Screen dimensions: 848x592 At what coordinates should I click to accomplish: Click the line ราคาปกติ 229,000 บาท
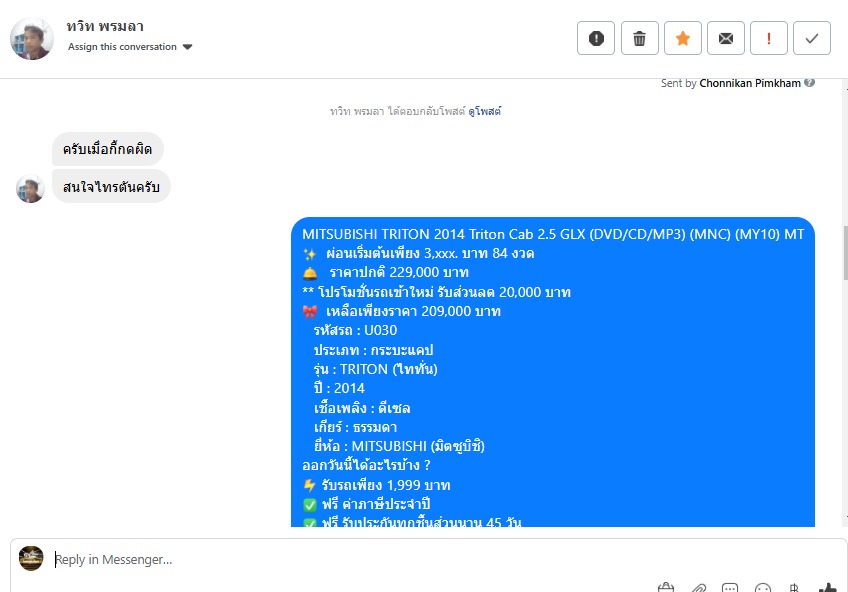point(386,272)
